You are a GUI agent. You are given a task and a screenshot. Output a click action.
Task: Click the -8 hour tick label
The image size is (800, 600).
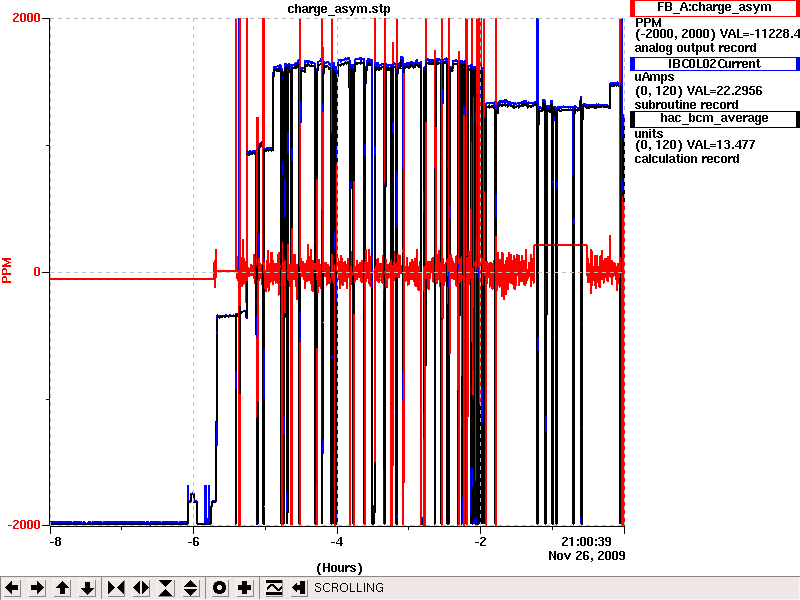(x=55, y=541)
